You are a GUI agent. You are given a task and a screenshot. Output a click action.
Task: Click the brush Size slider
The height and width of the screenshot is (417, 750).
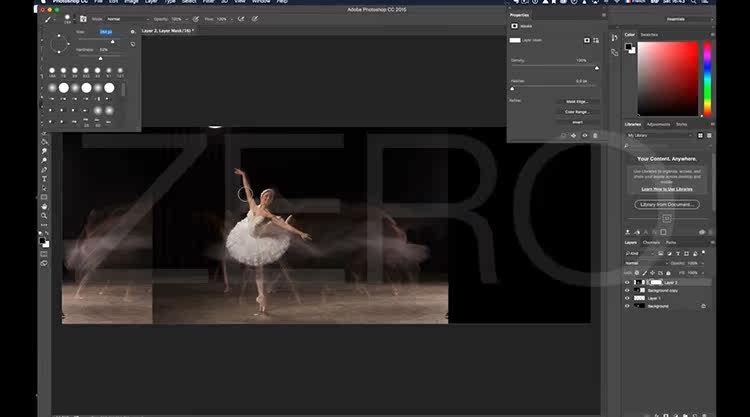[97, 41]
